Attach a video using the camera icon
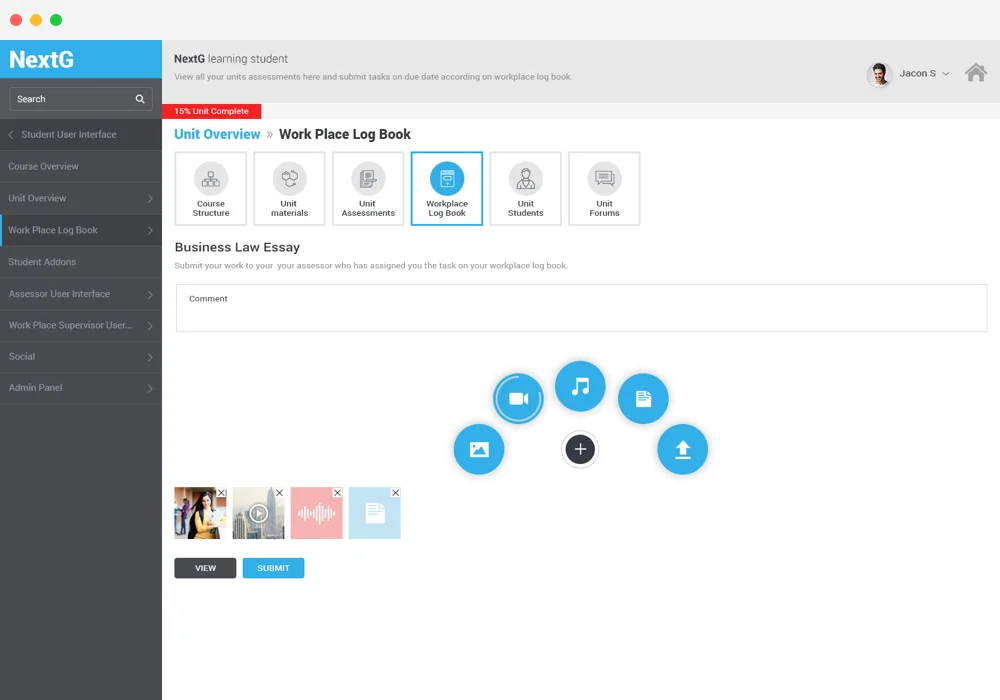 (x=518, y=397)
